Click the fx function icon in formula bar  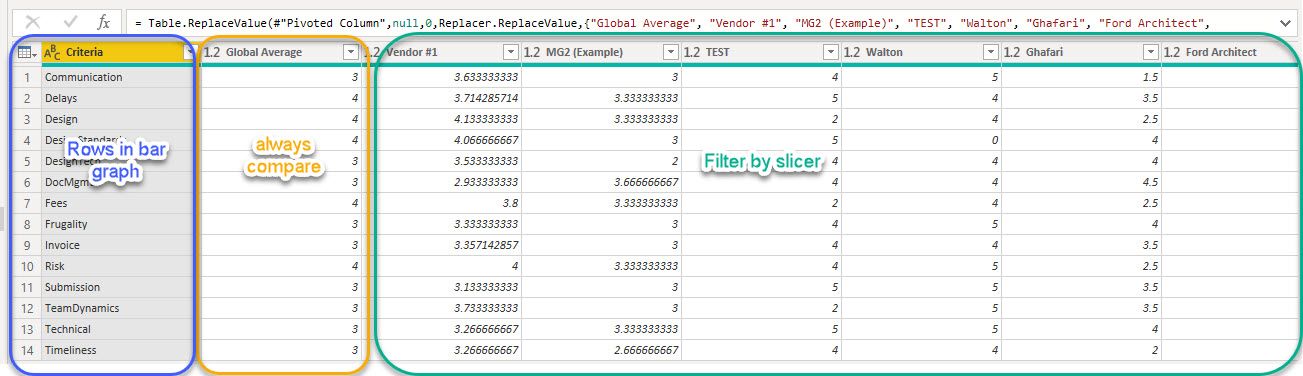tap(104, 21)
